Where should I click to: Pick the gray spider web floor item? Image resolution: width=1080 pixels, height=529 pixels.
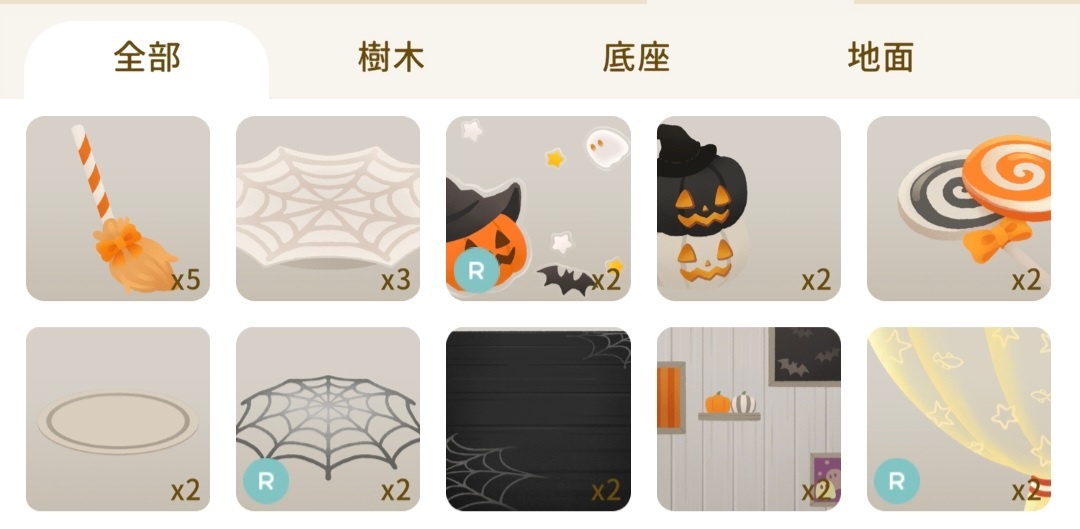(328, 419)
